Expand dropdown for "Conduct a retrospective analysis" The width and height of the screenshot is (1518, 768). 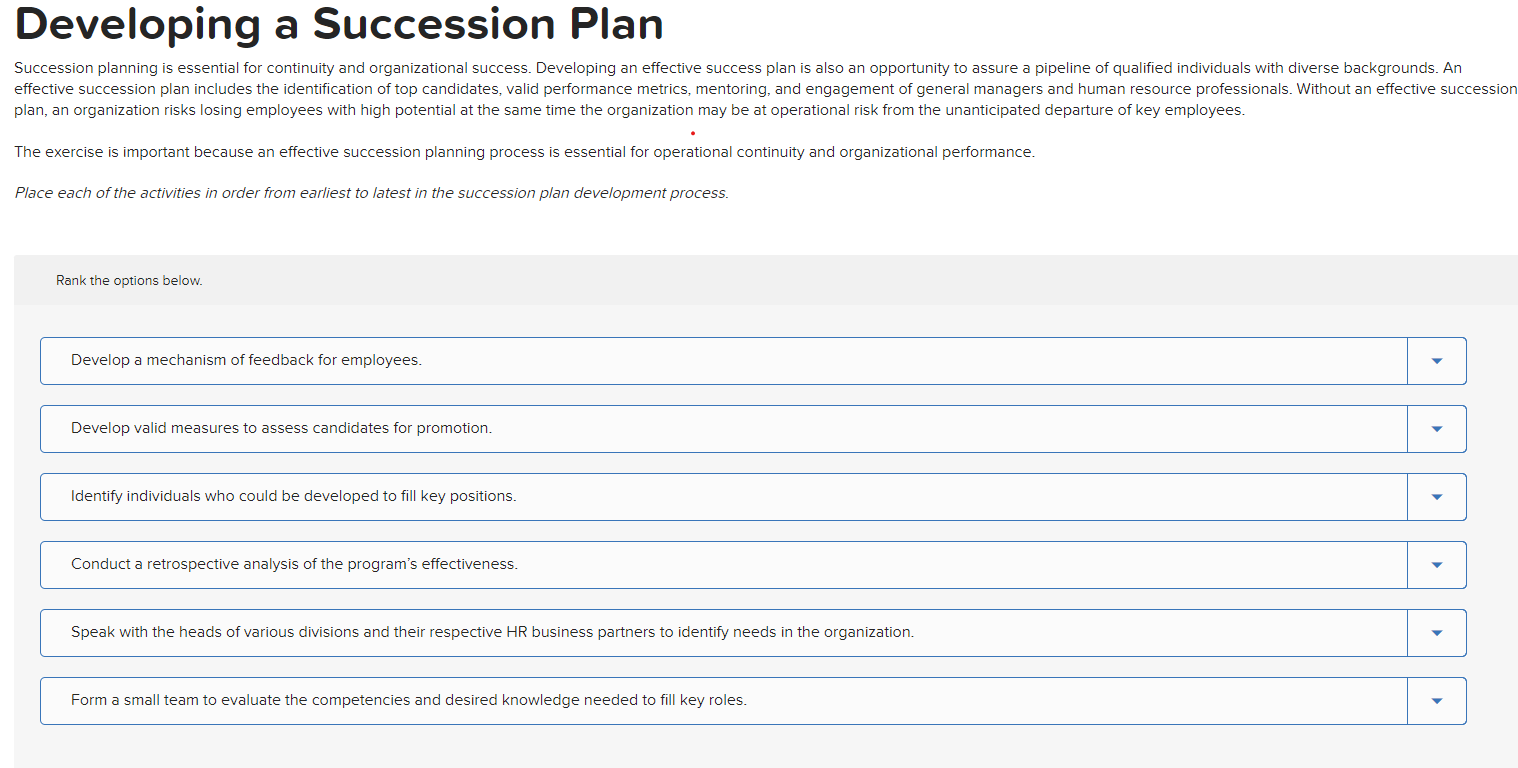point(1437,564)
